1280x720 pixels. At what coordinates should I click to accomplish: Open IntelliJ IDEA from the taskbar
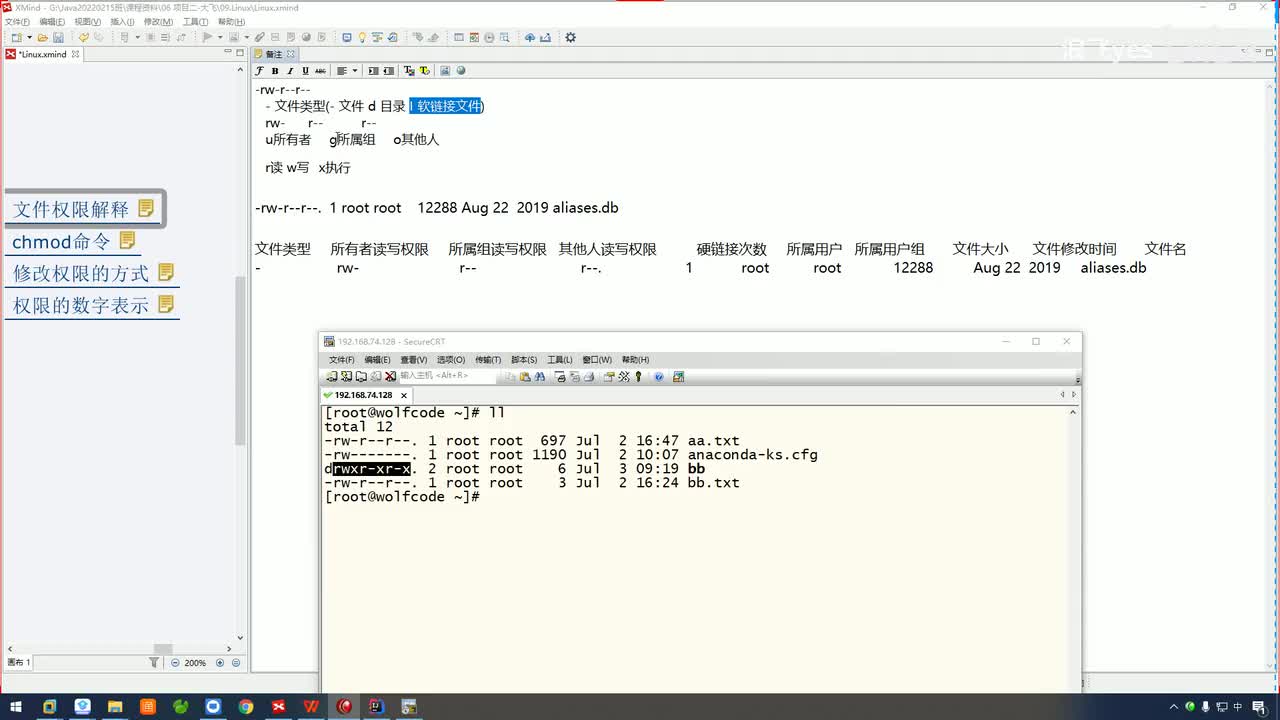[x=376, y=706]
